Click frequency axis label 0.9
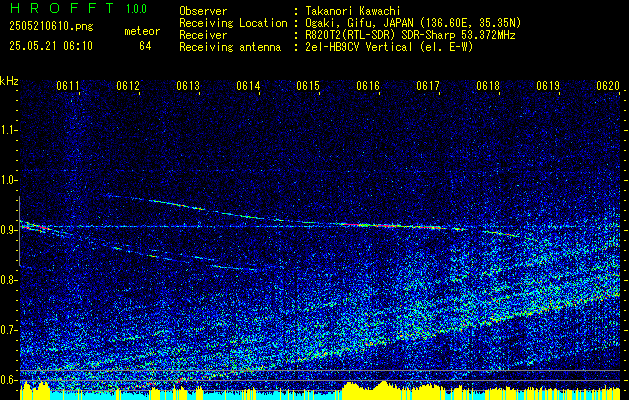The width and height of the screenshot is (629, 400). pos(8,230)
